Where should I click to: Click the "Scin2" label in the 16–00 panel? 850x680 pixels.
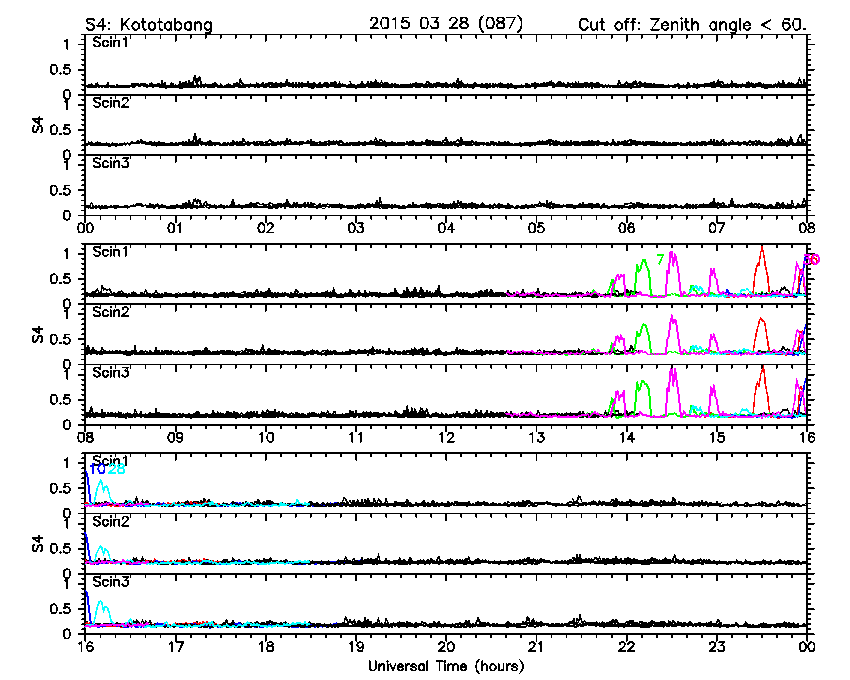(x=111, y=522)
